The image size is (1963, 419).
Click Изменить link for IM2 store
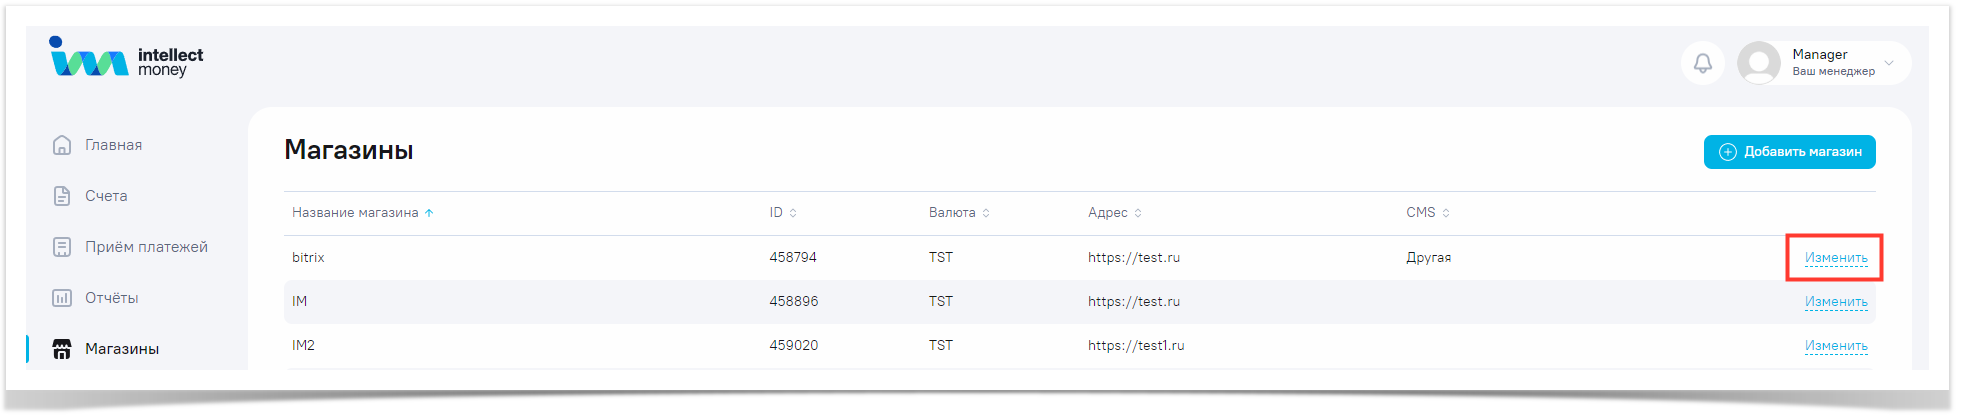pyautogui.click(x=1835, y=346)
